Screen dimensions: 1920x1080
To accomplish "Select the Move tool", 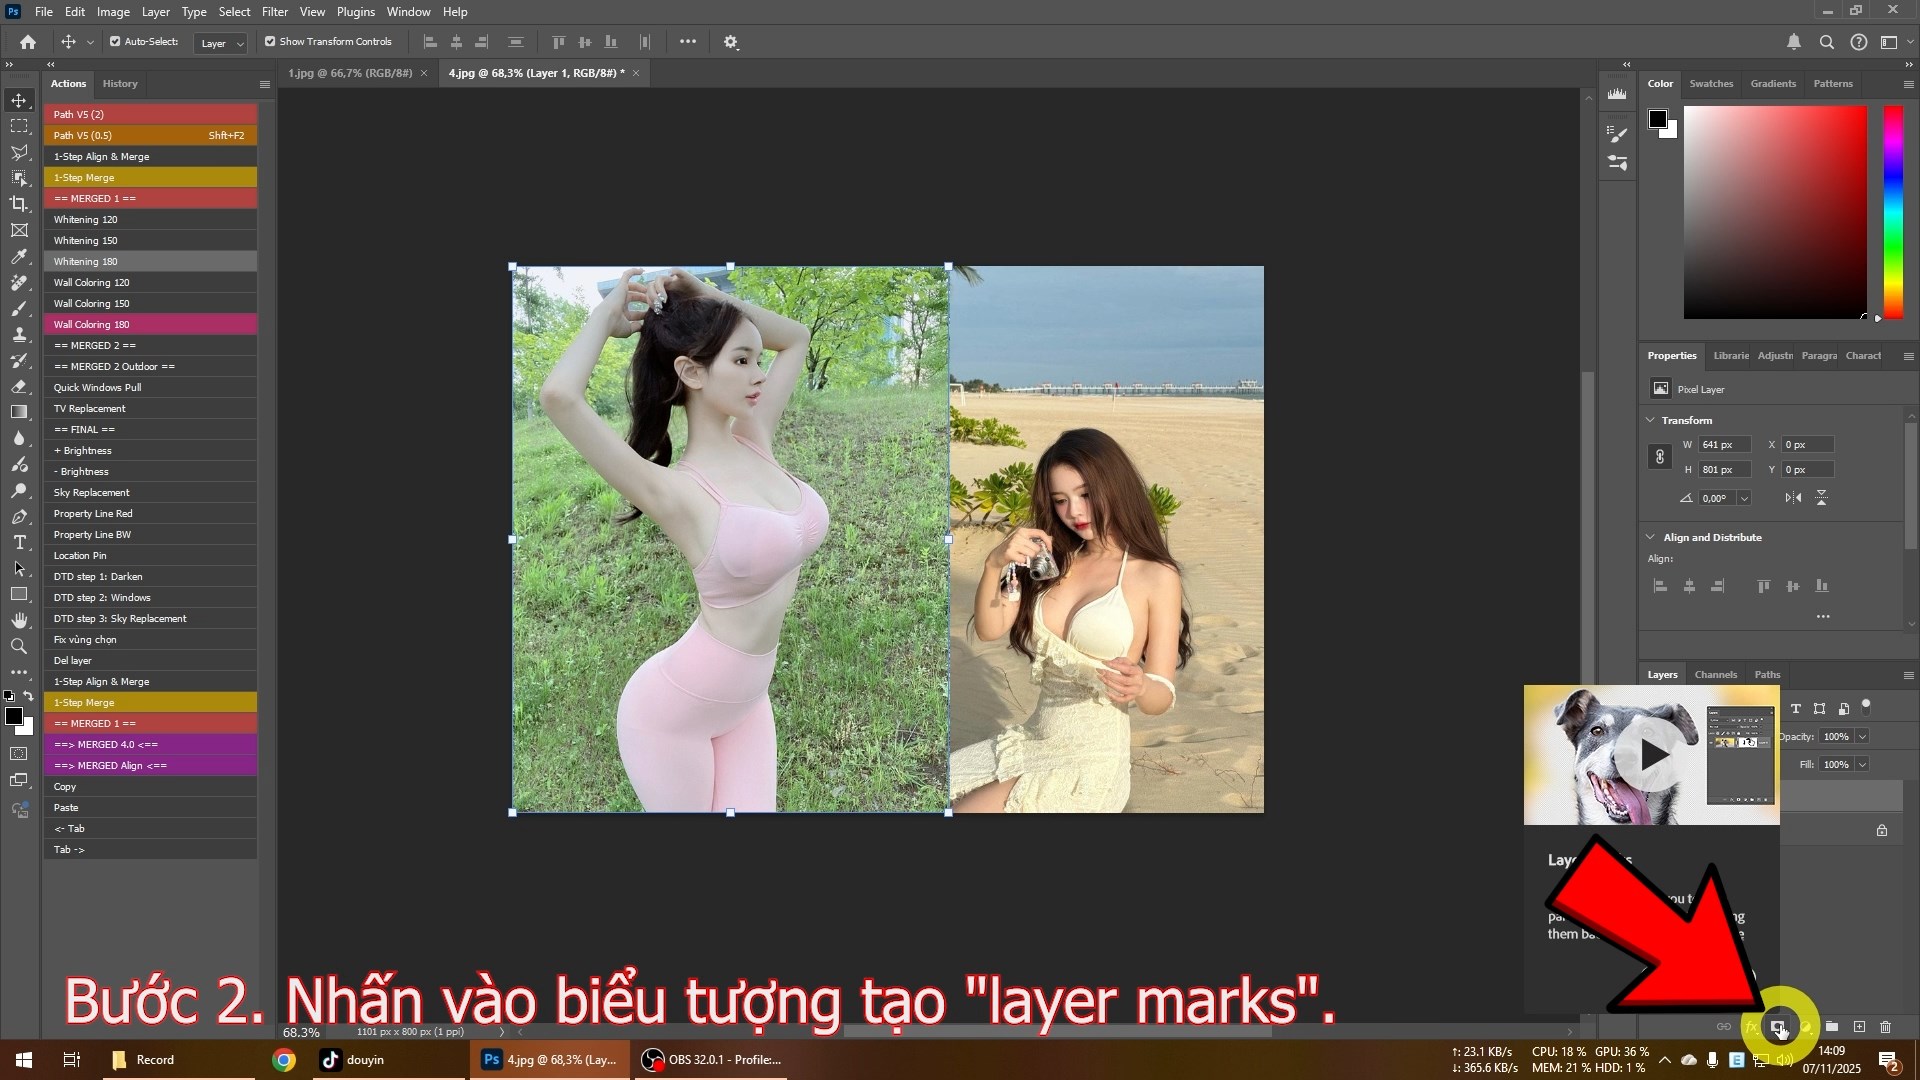I will (19, 100).
